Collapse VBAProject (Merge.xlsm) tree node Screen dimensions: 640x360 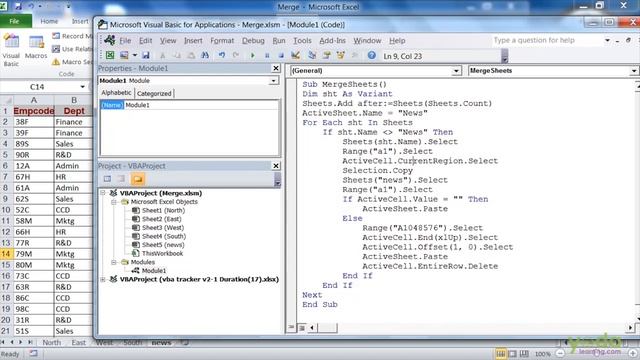point(103,193)
